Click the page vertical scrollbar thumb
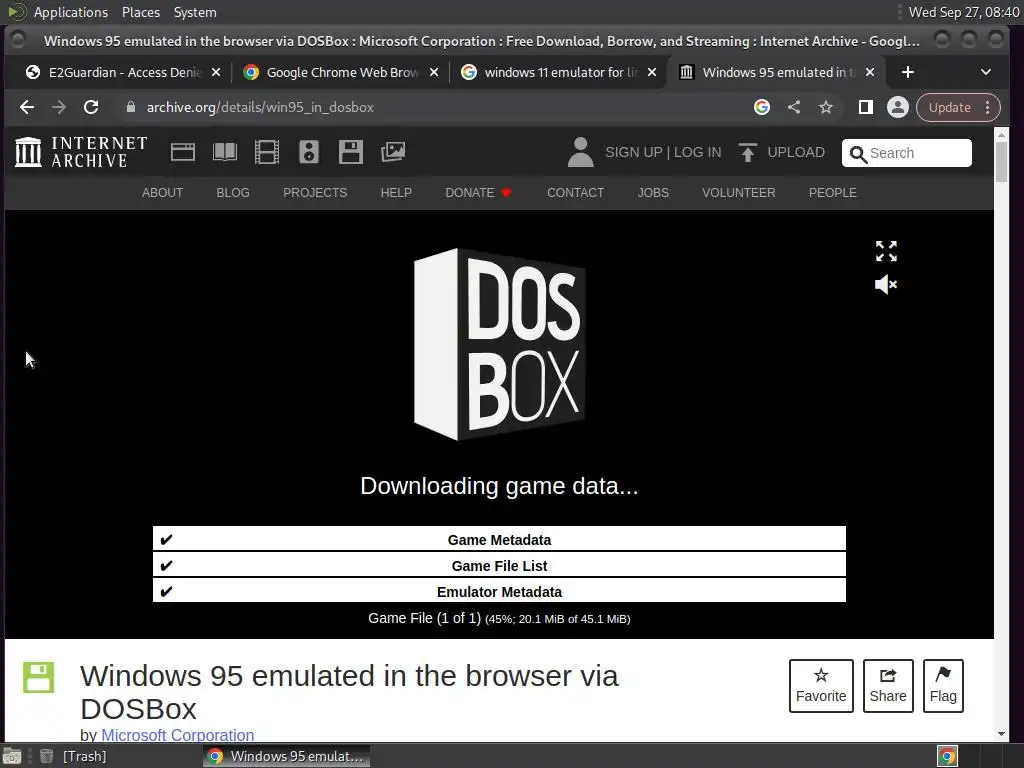Screen dimensions: 1024x768 click(1001, 161)
